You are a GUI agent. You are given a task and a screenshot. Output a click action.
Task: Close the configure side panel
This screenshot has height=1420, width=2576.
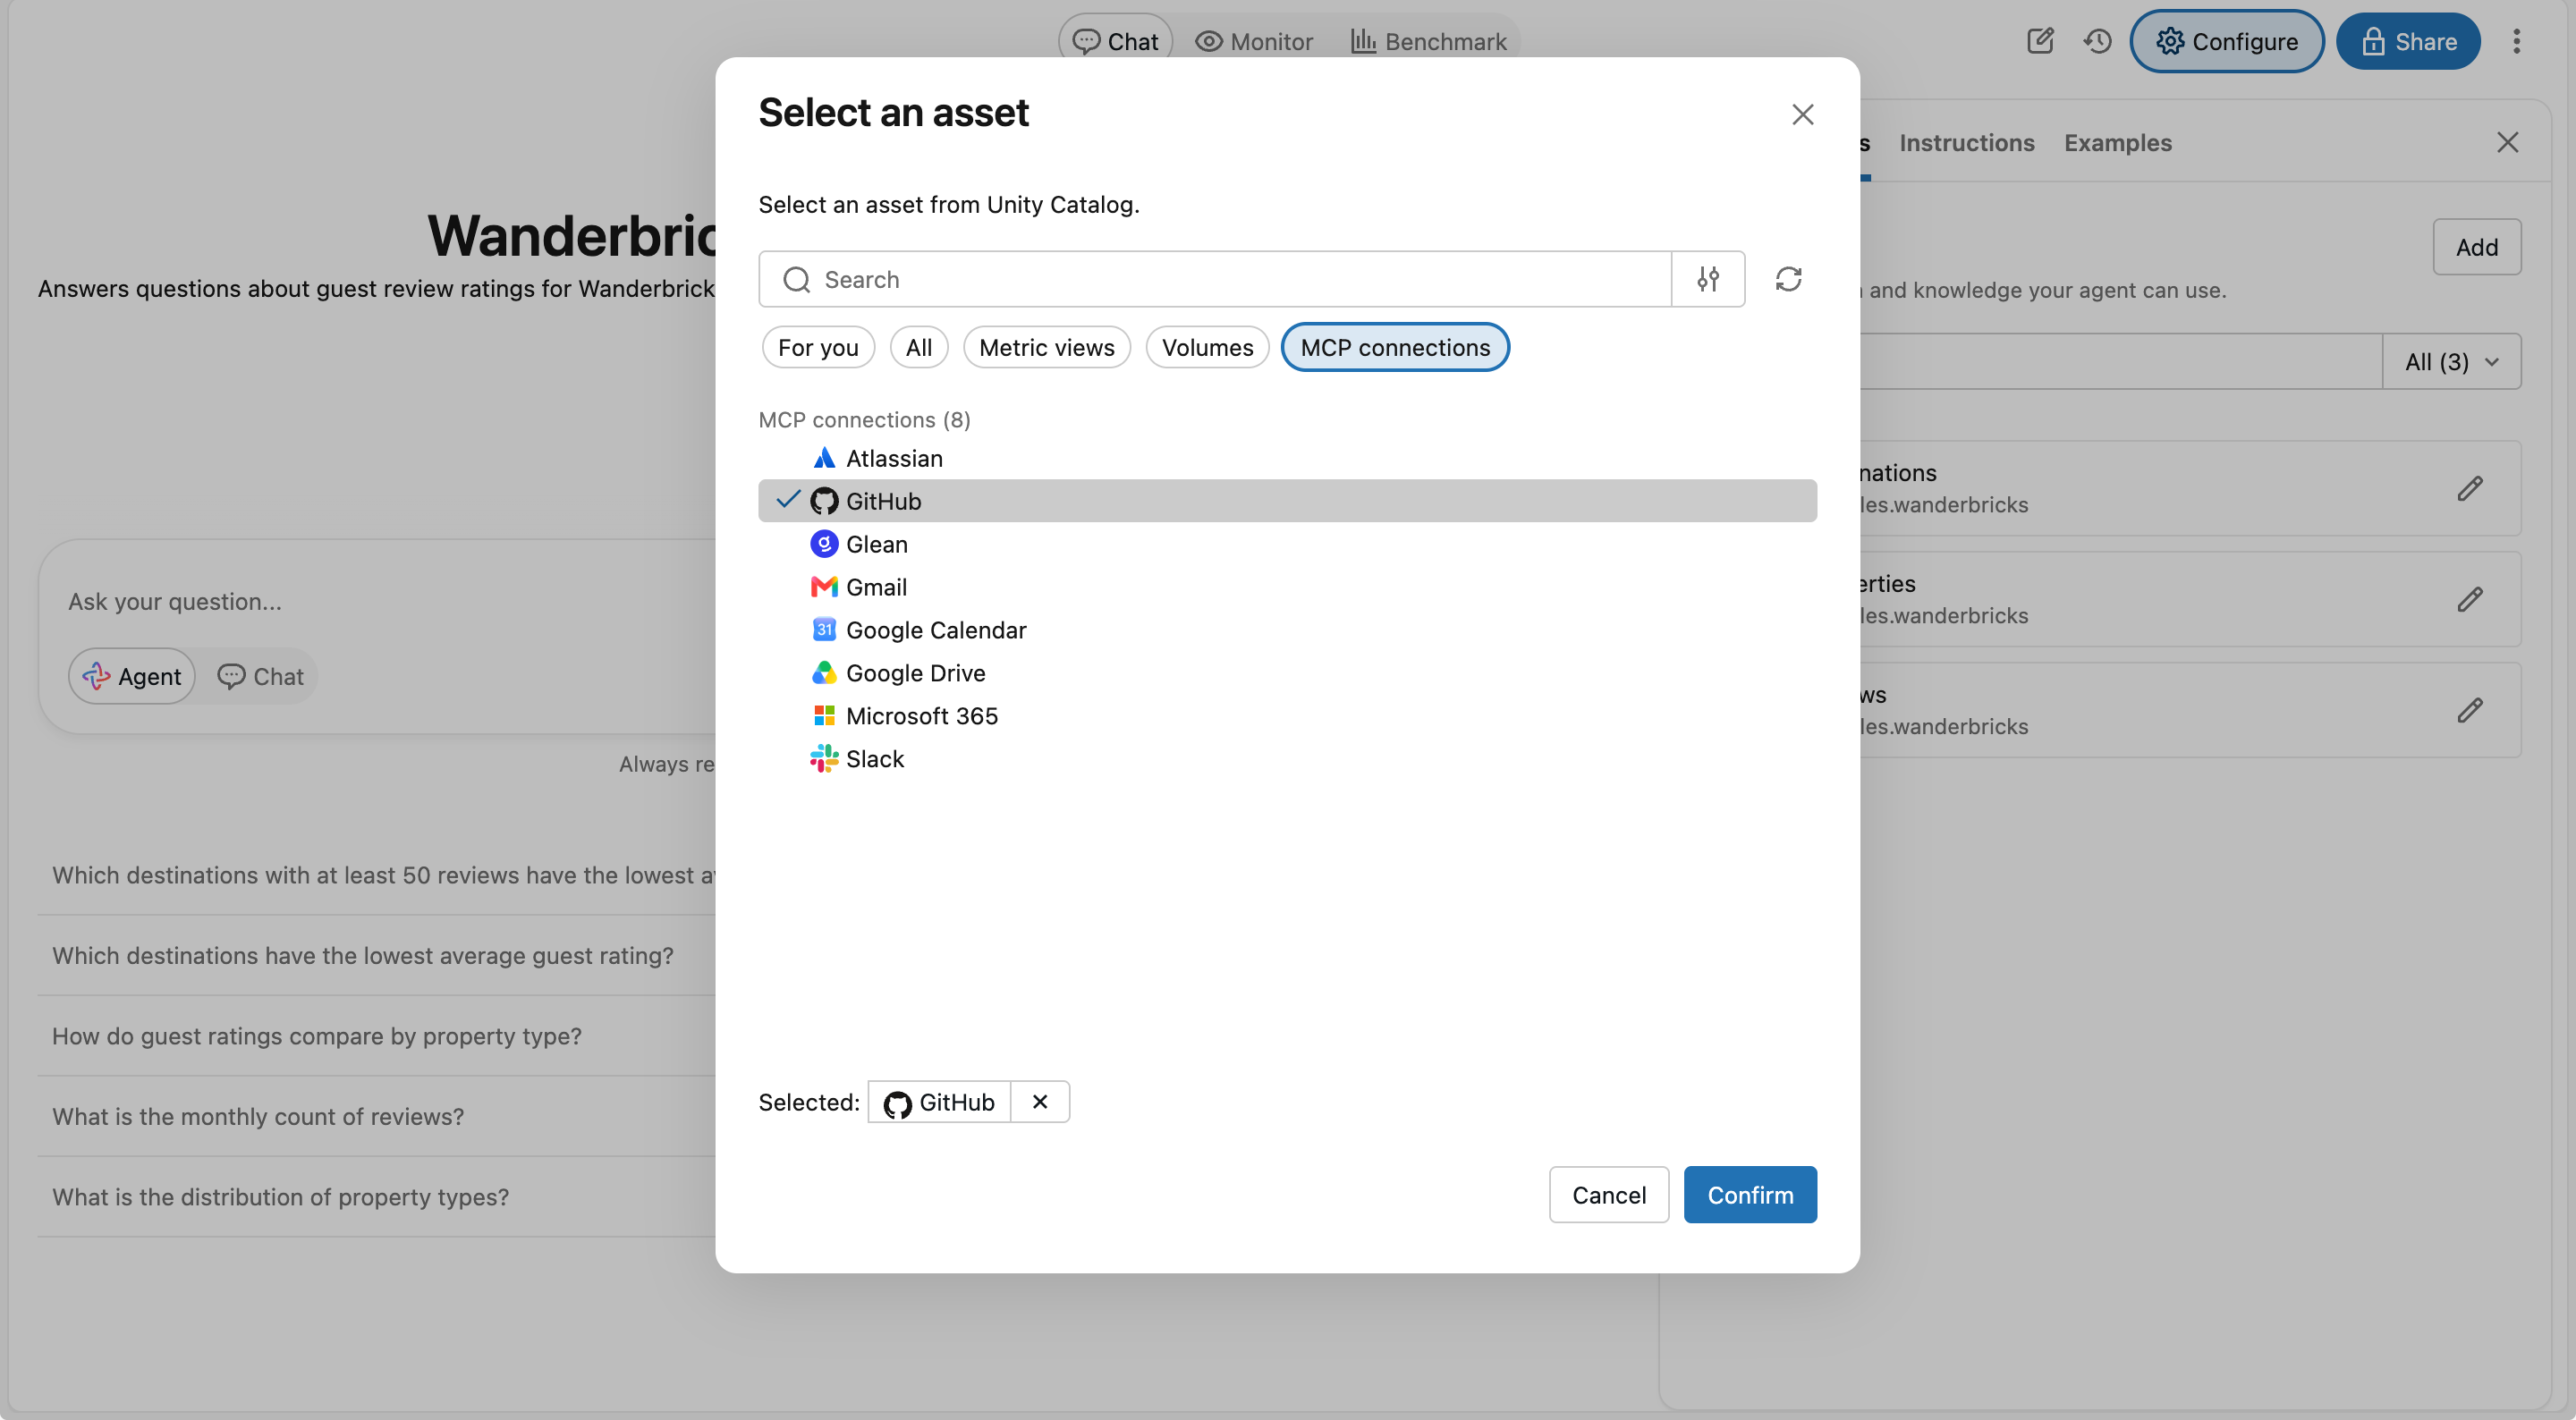(x=2507, y=143)
